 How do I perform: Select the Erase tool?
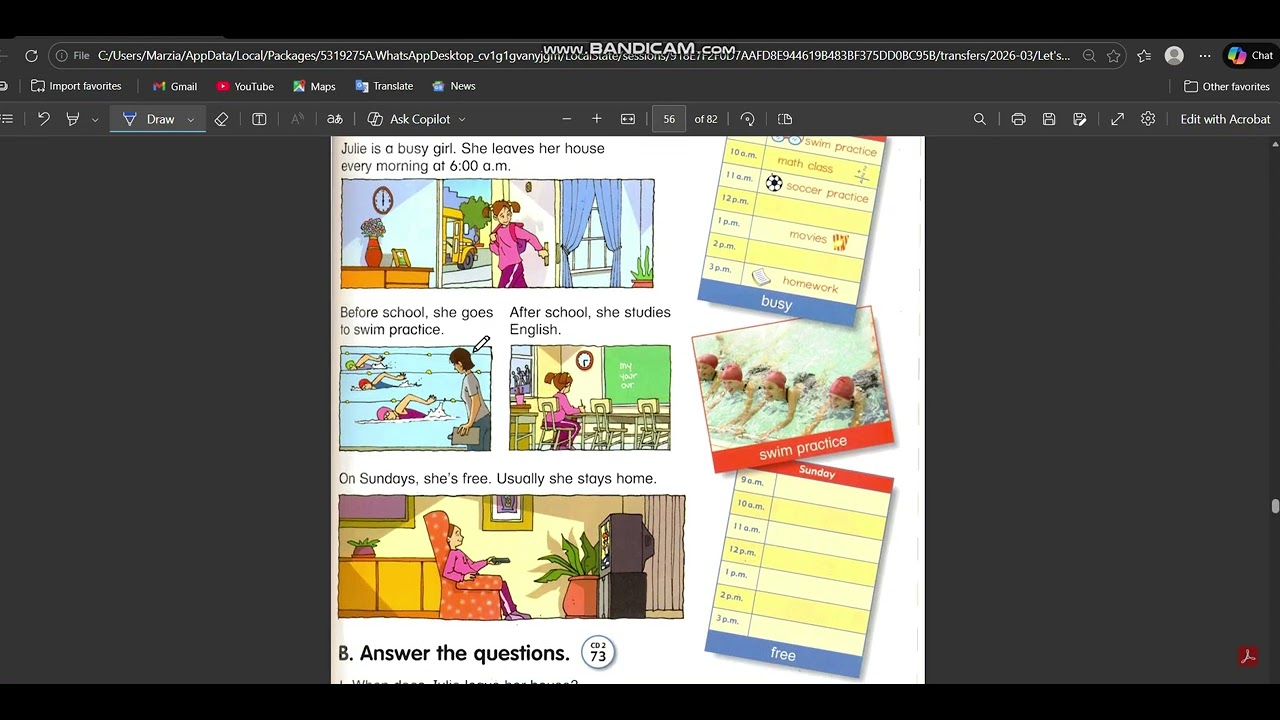click(x=221, y=119)
